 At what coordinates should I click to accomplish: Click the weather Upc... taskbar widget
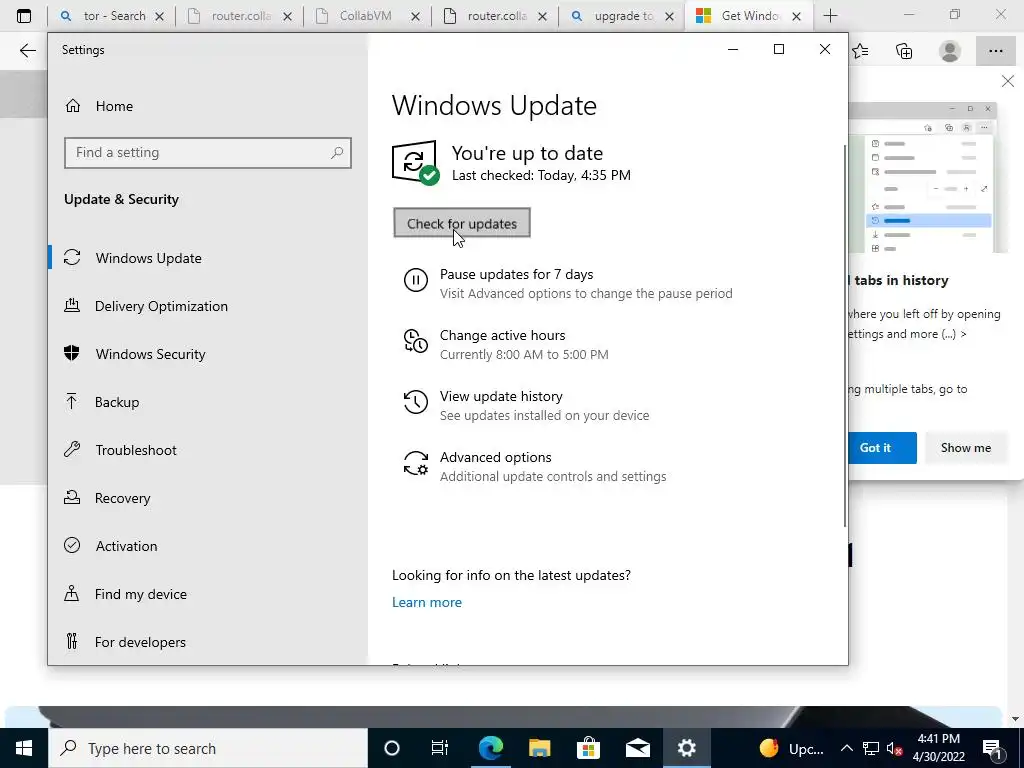tap(792, 748)
